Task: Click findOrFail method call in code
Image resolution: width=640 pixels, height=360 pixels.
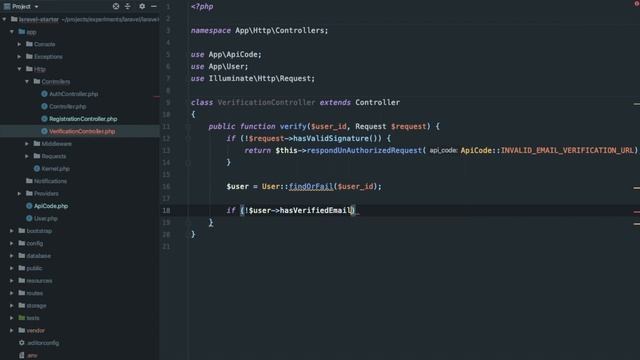Action: tap(311, 187)
